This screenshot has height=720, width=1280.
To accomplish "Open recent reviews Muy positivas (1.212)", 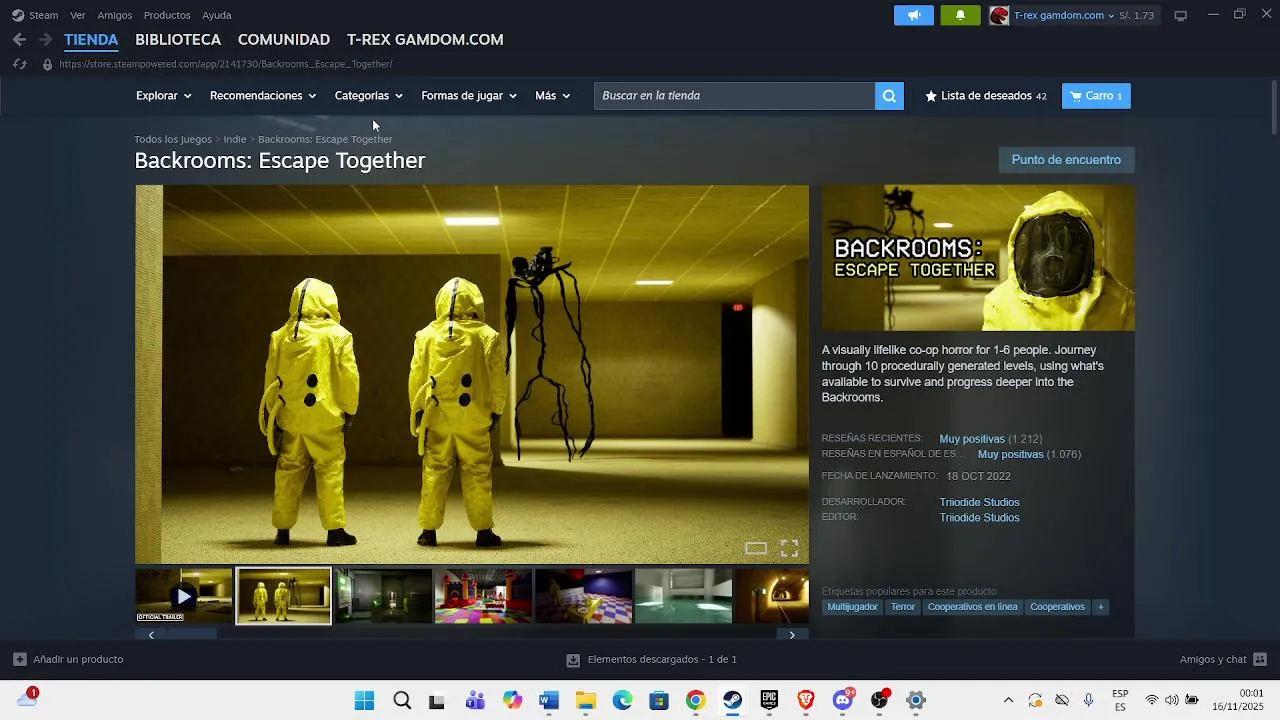I will (x=990, y=439).
